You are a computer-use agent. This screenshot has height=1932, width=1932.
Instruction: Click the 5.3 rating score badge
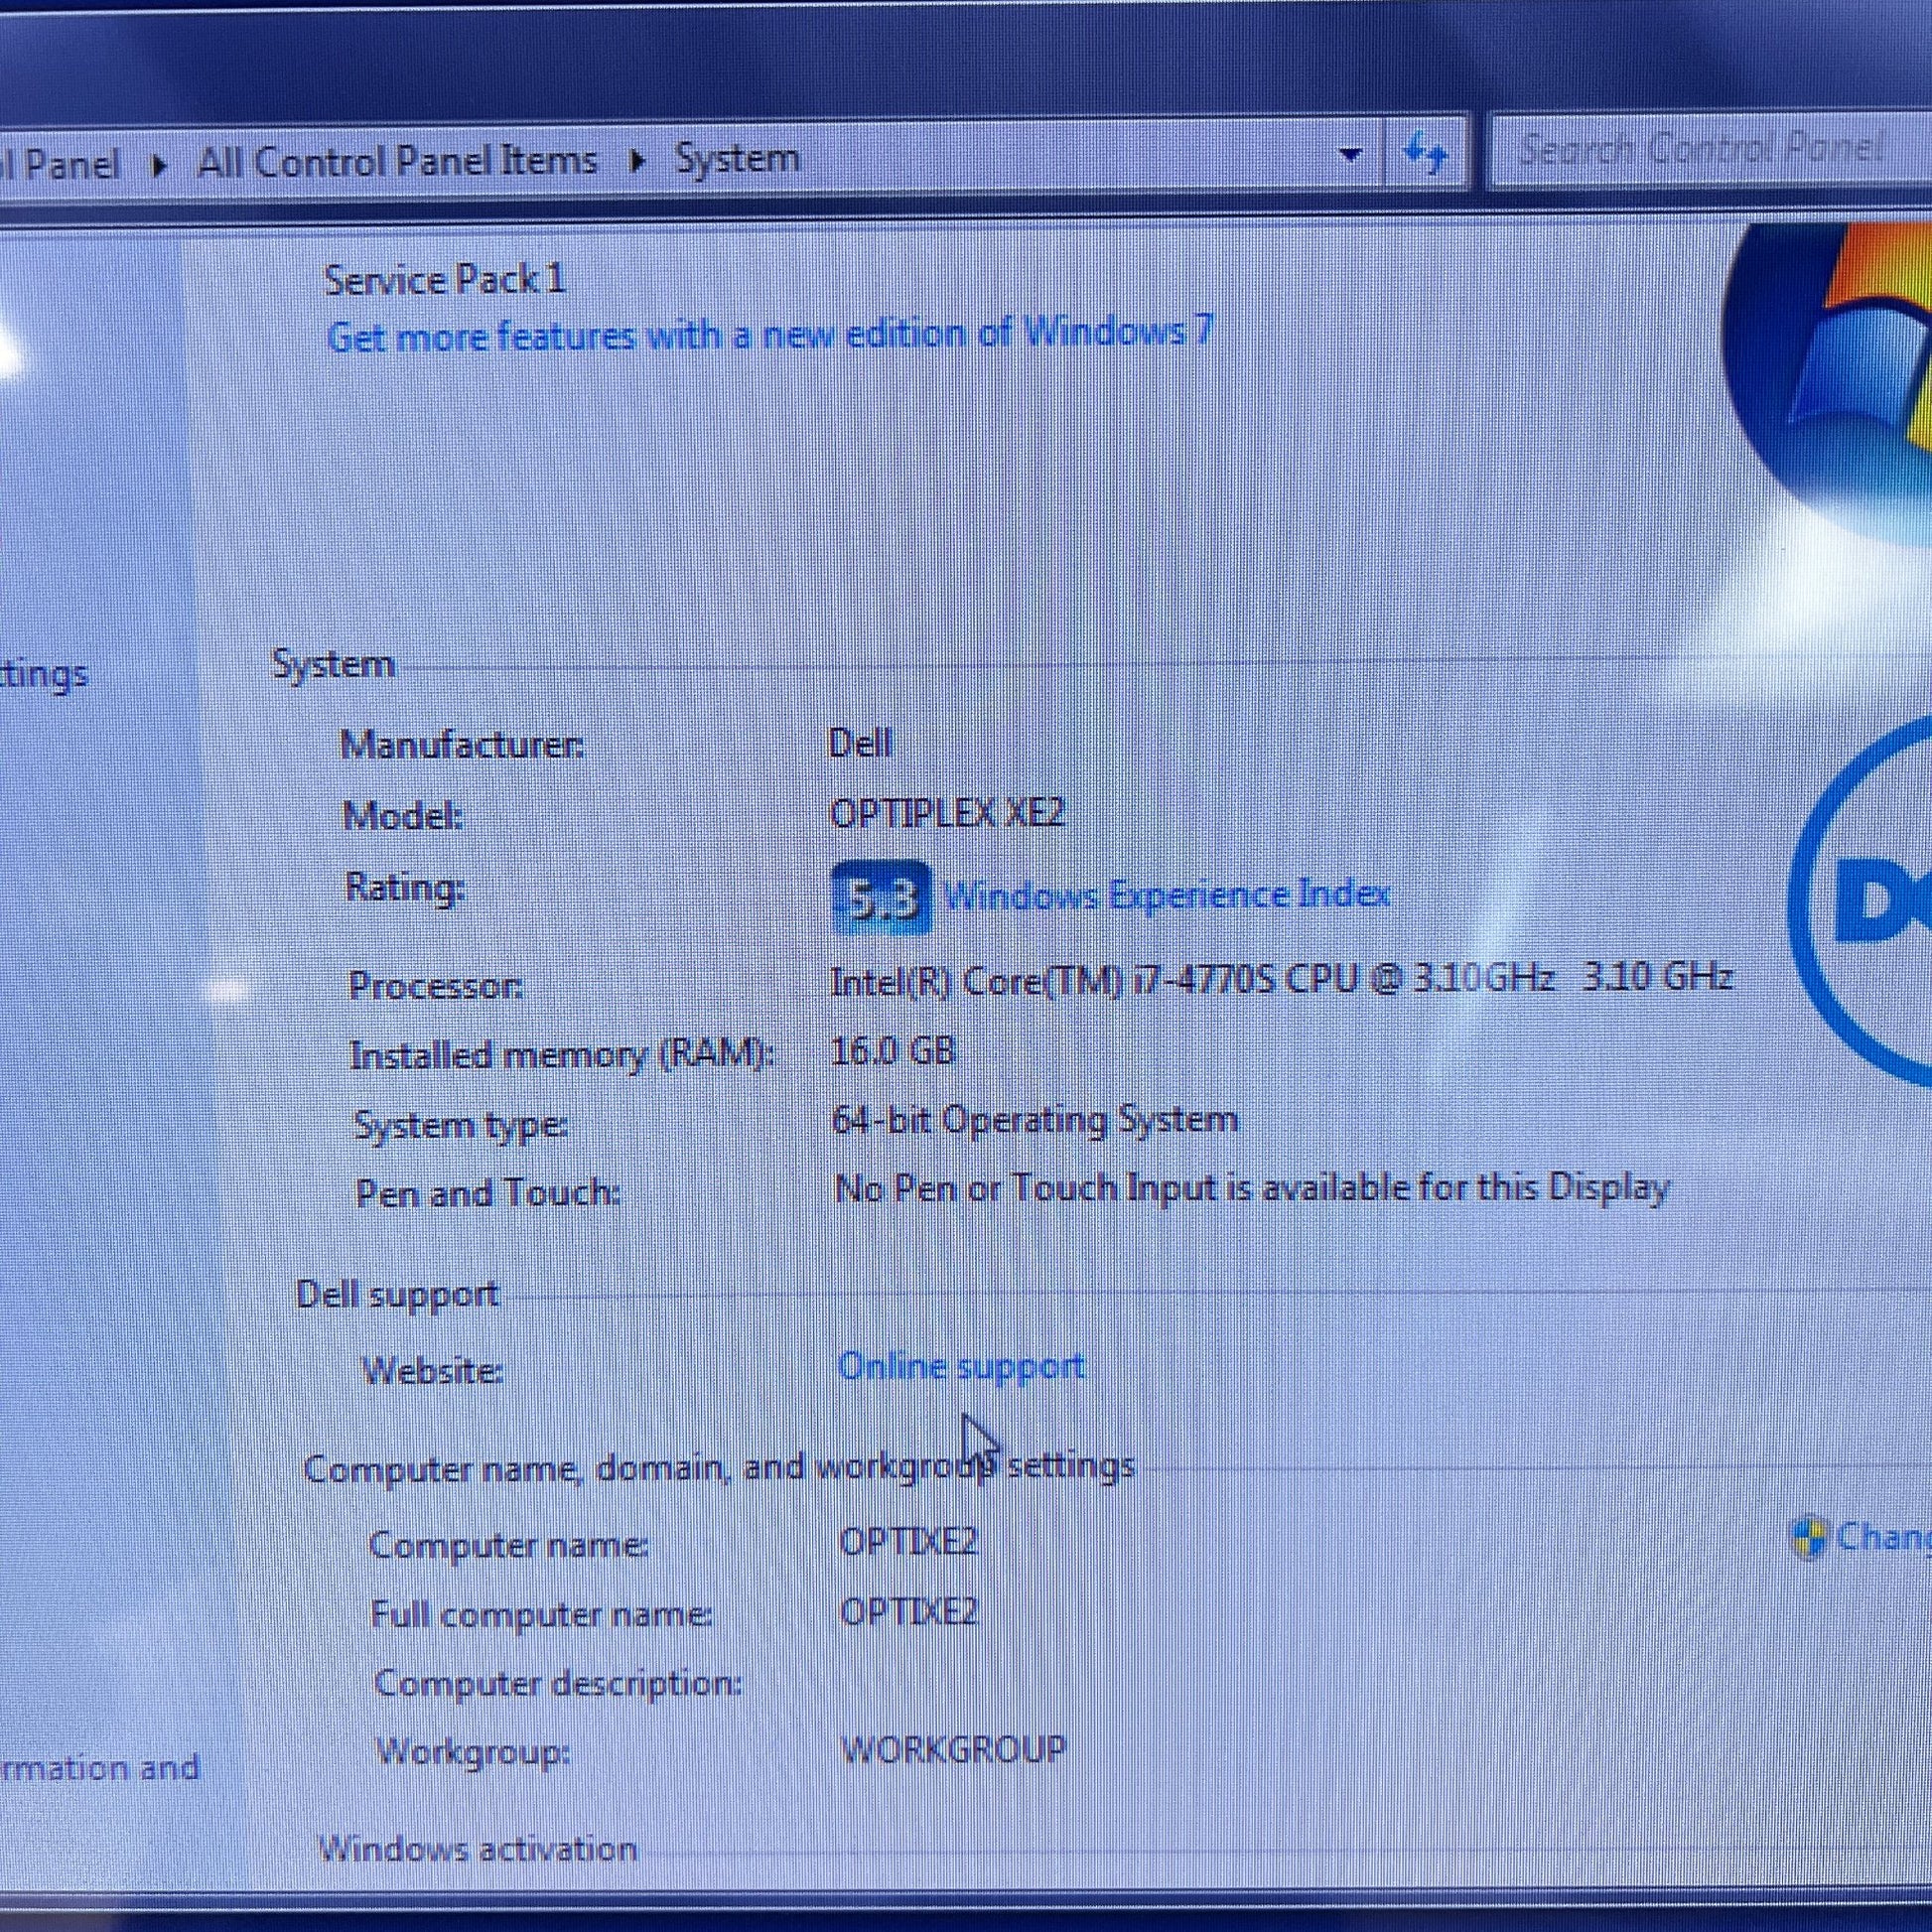880,899
